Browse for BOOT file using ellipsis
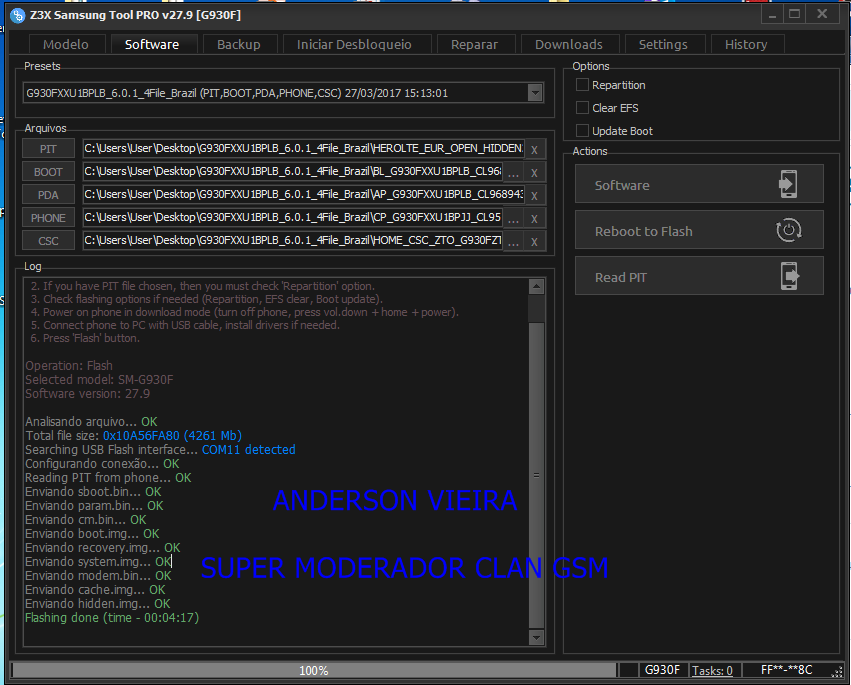 (513, 173)
